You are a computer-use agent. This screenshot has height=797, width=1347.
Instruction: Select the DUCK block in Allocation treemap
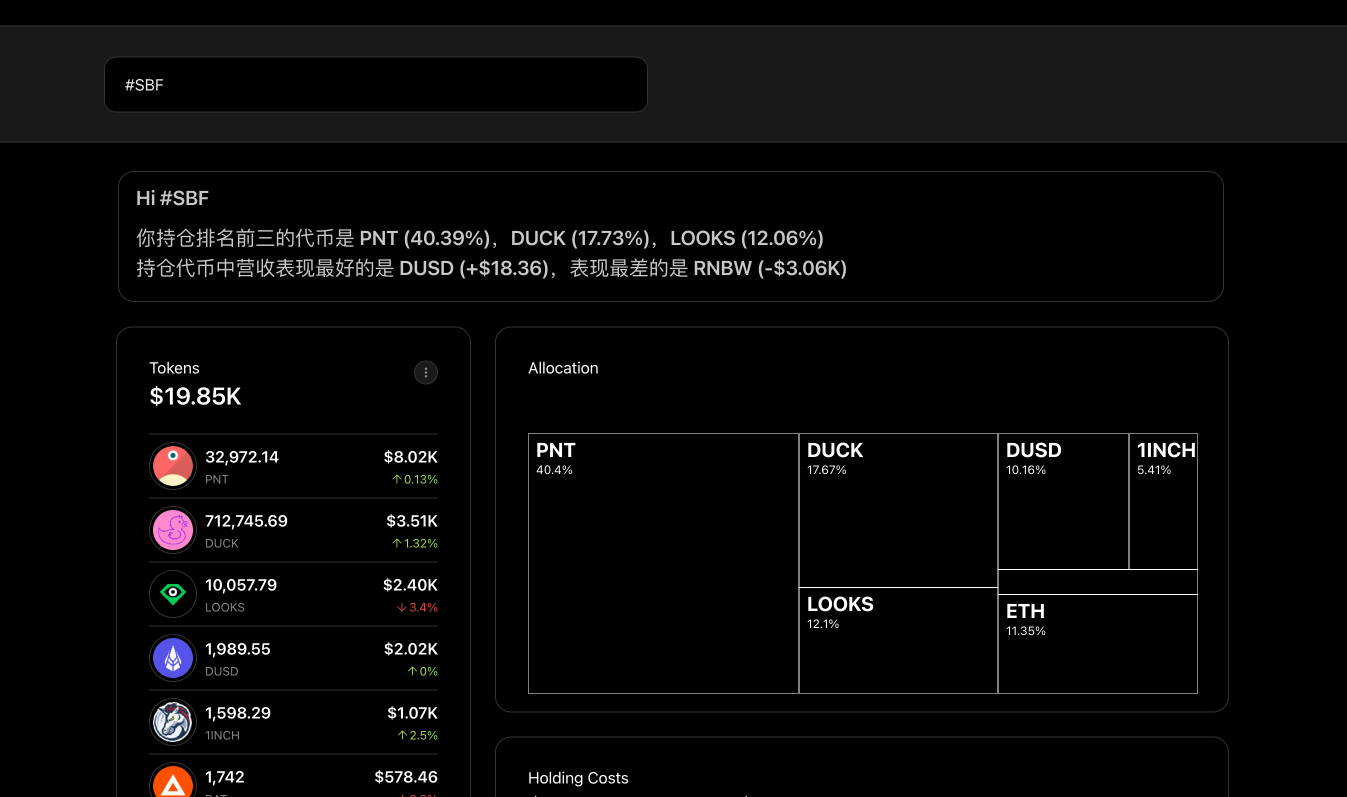point(898,510)
